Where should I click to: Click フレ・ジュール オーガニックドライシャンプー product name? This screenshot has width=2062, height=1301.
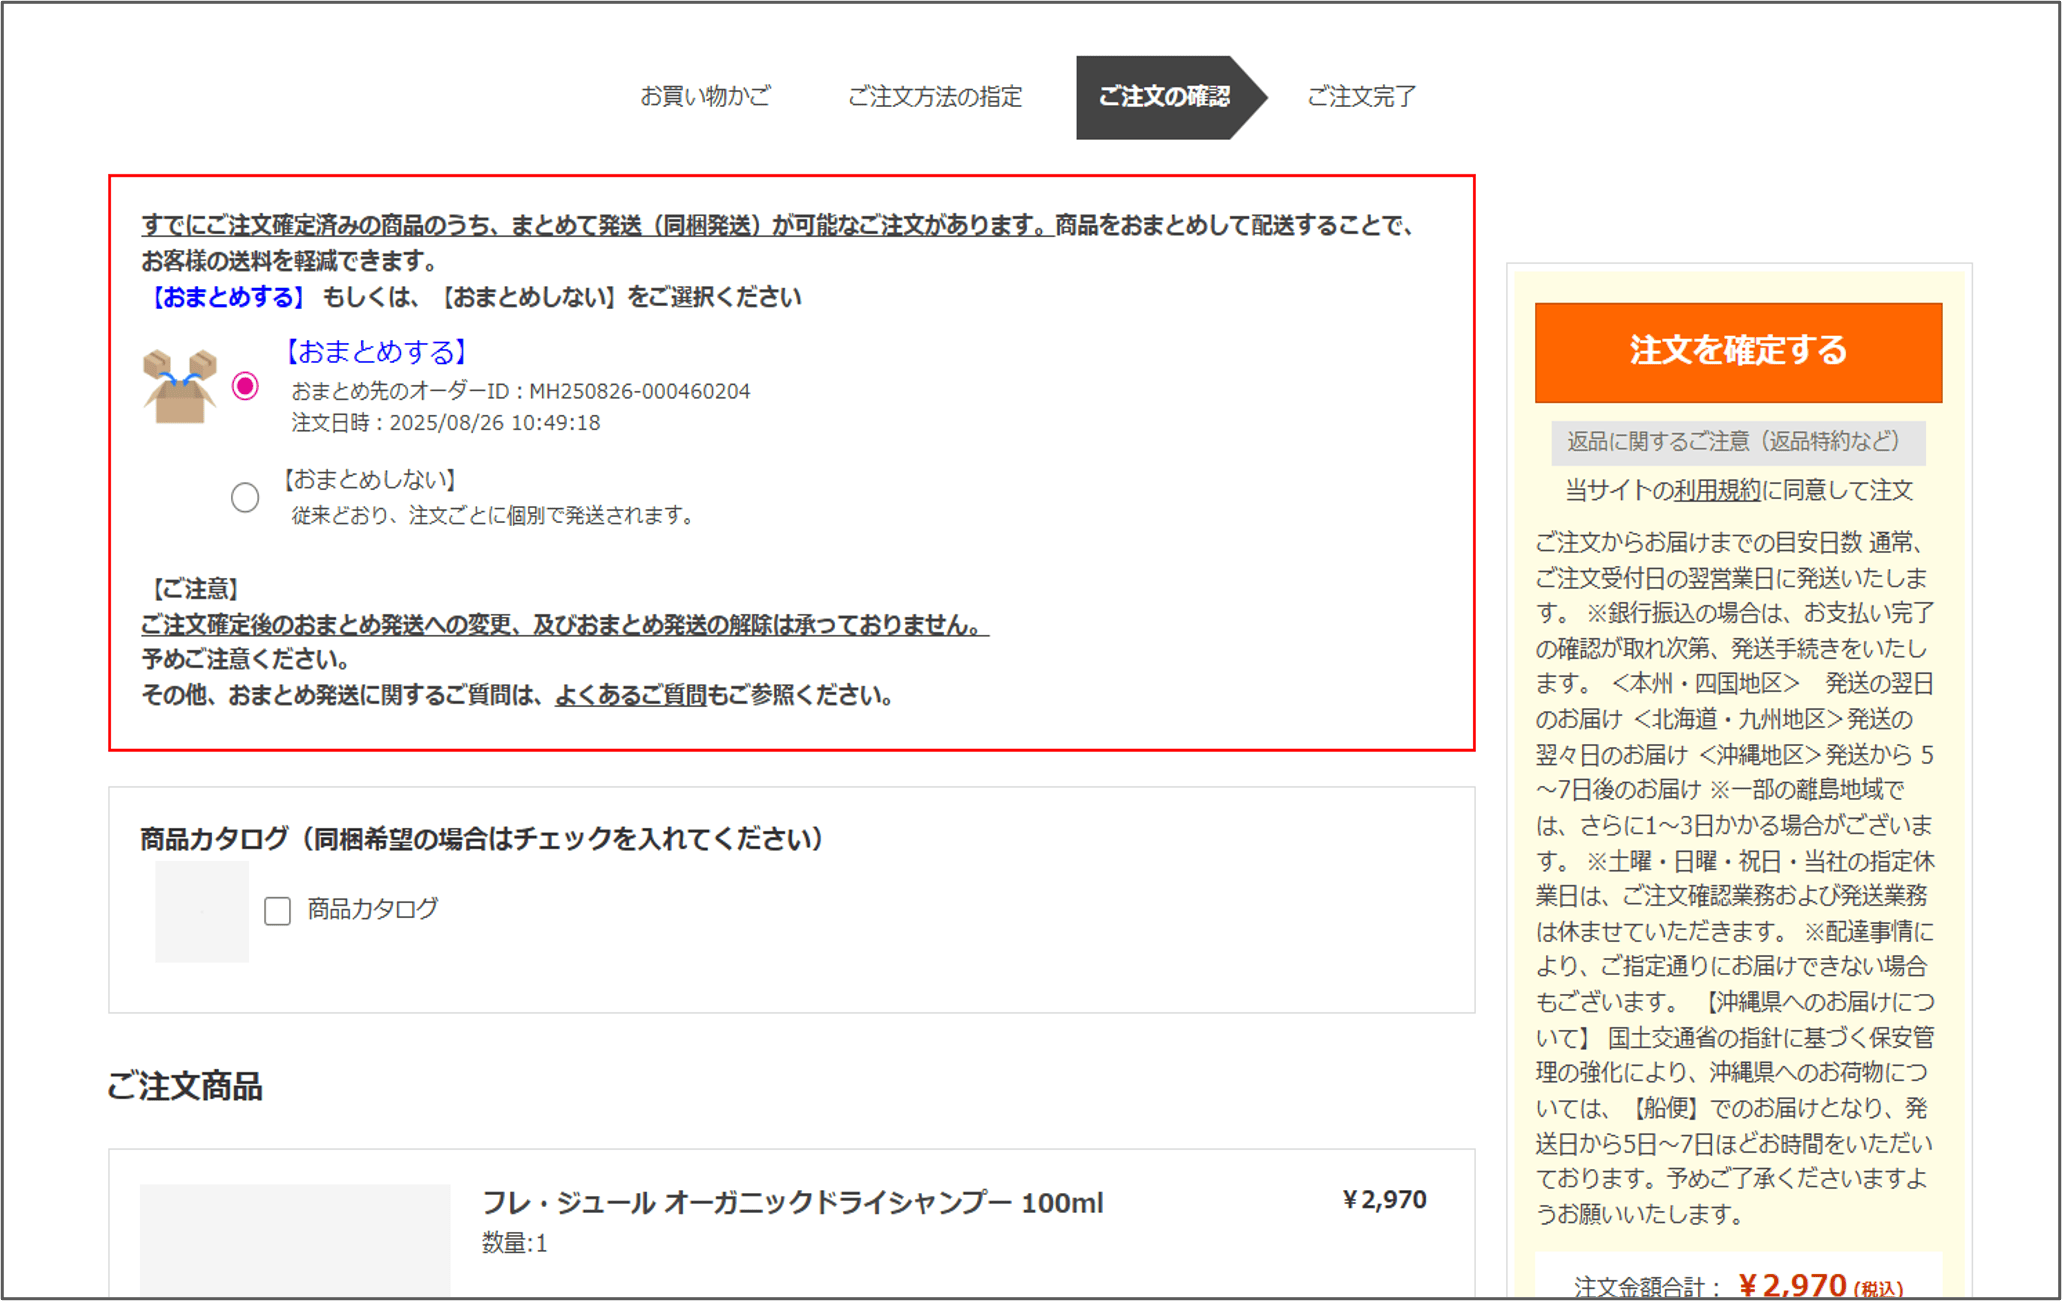792,1203
